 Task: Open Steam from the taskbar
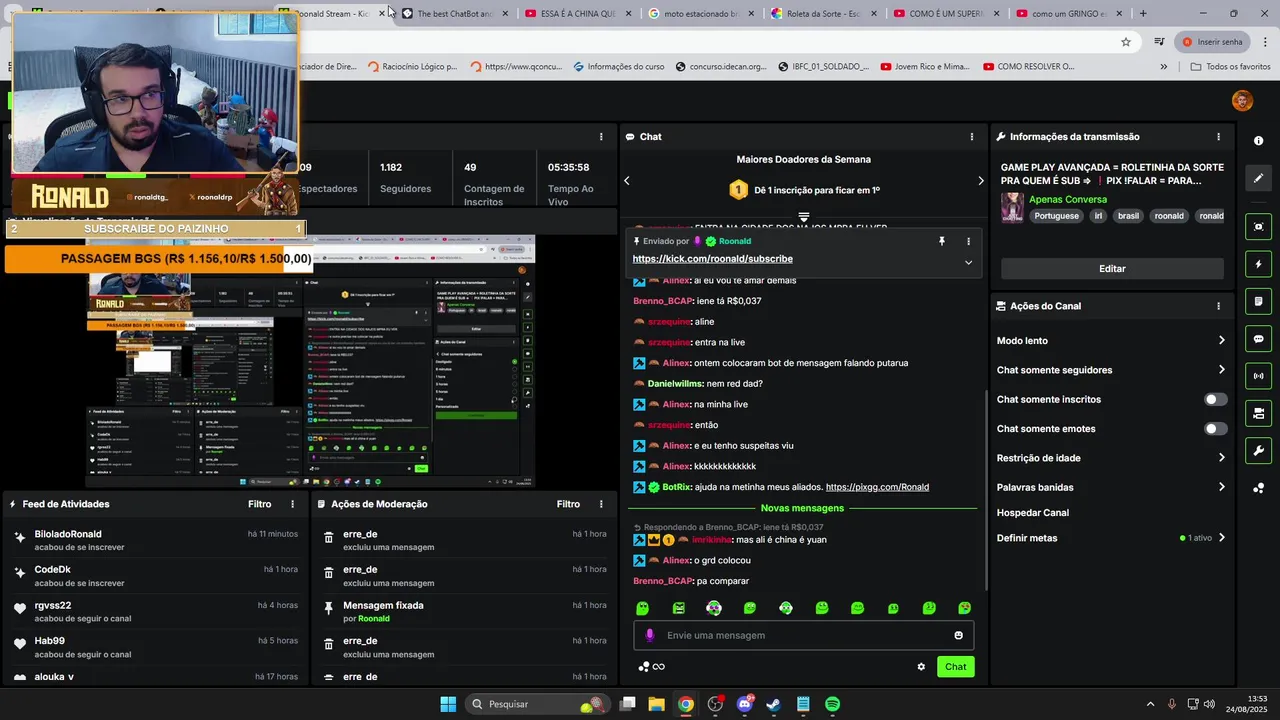pyautogui.click(x=773, y=704)
